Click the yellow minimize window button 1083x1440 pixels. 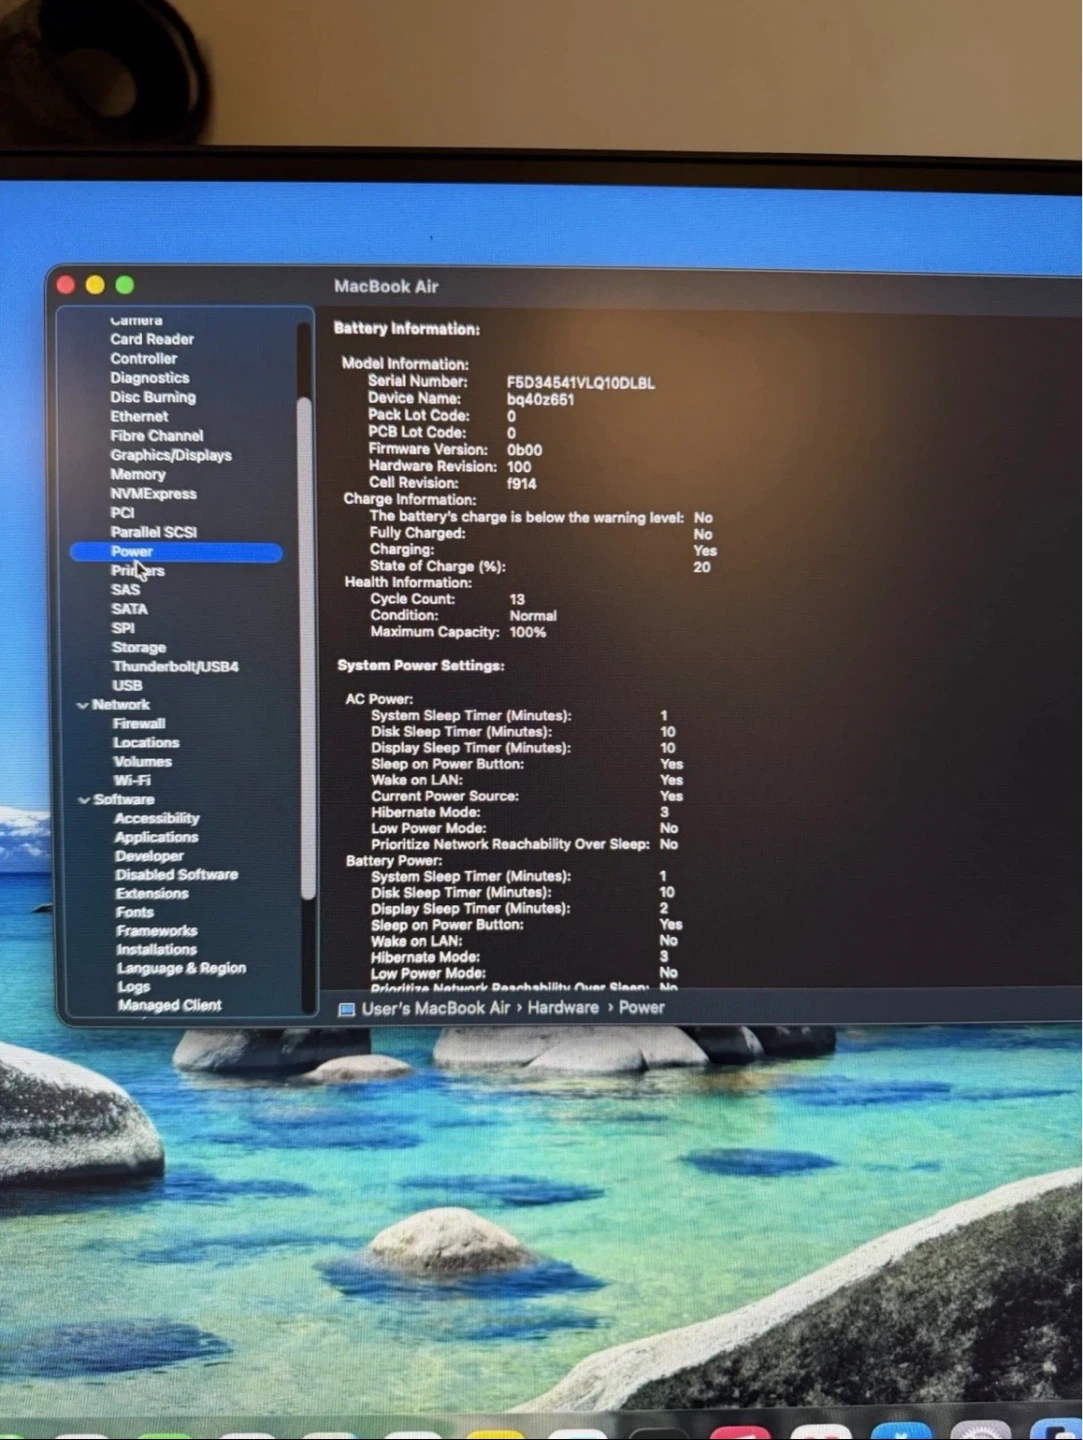[x=95, y=285]
